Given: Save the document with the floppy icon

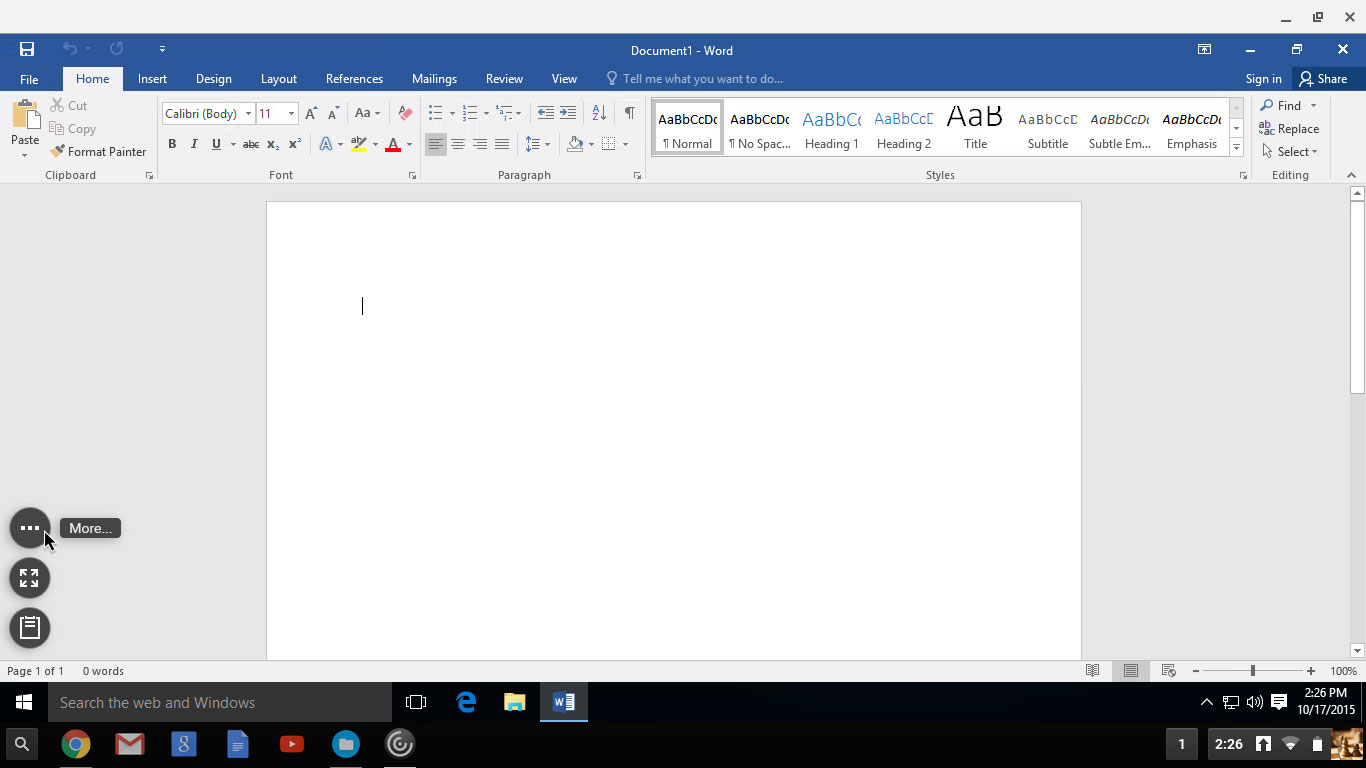Looking at the screenshot, I should pos(27,49).
